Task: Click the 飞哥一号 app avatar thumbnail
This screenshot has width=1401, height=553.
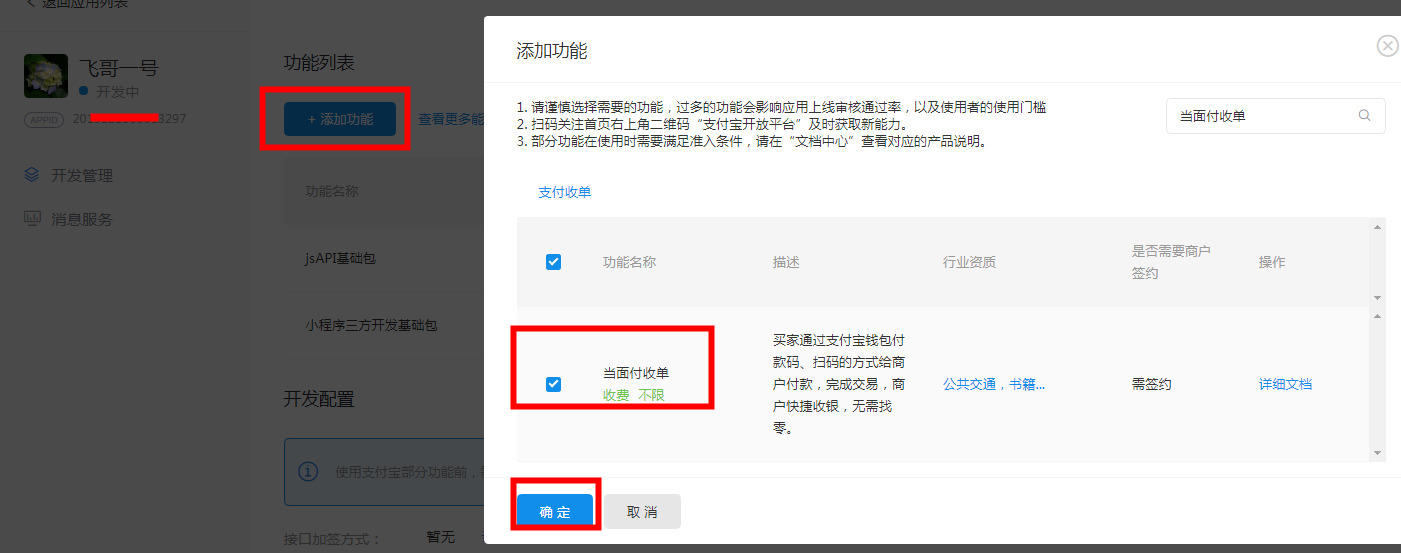Action: (46, 76)
